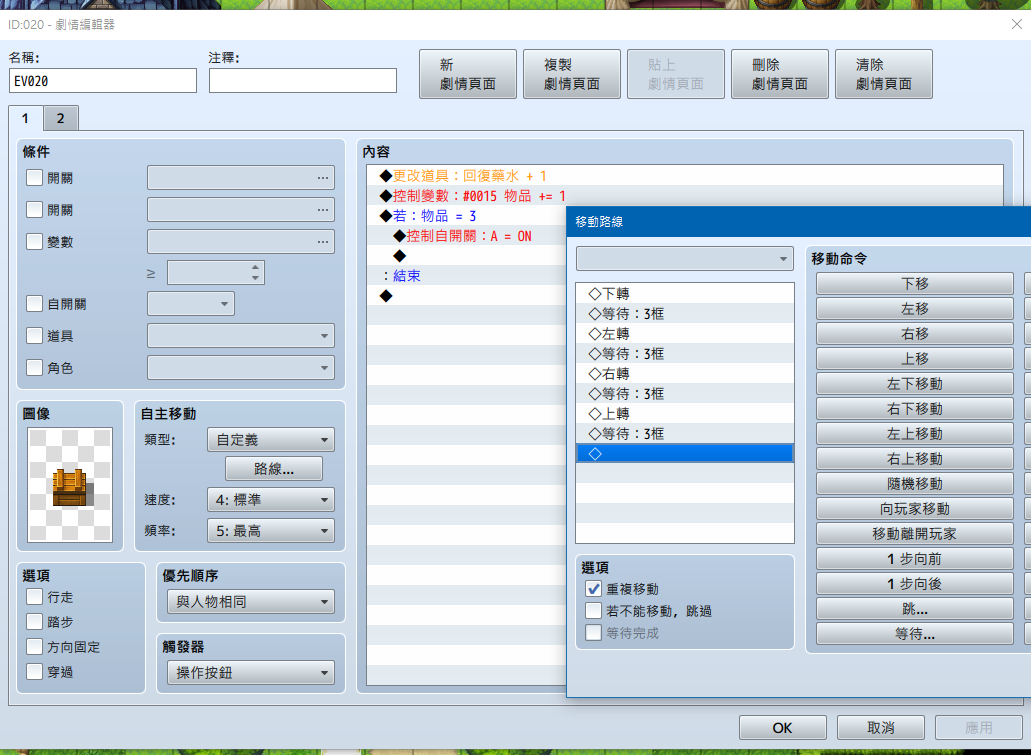Select the 右轉 route entry
Image resolution: width=1031 pixels, height=755 pixels.
click(x=684, y=374)
